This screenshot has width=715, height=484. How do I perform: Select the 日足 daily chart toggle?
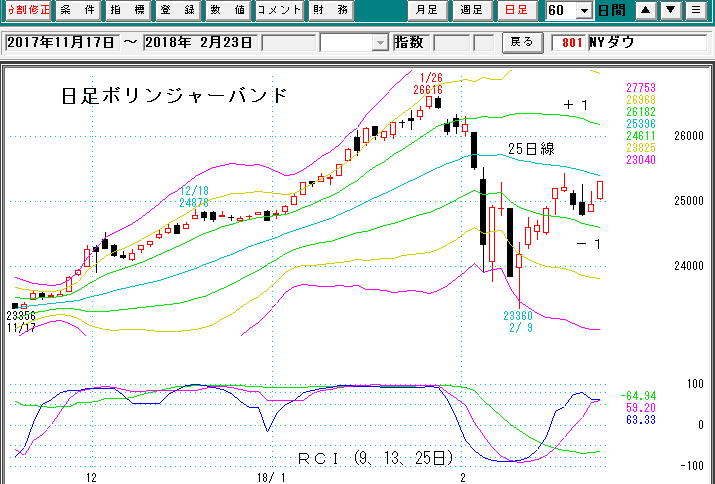pyautogui.click(x=518, y=11)
